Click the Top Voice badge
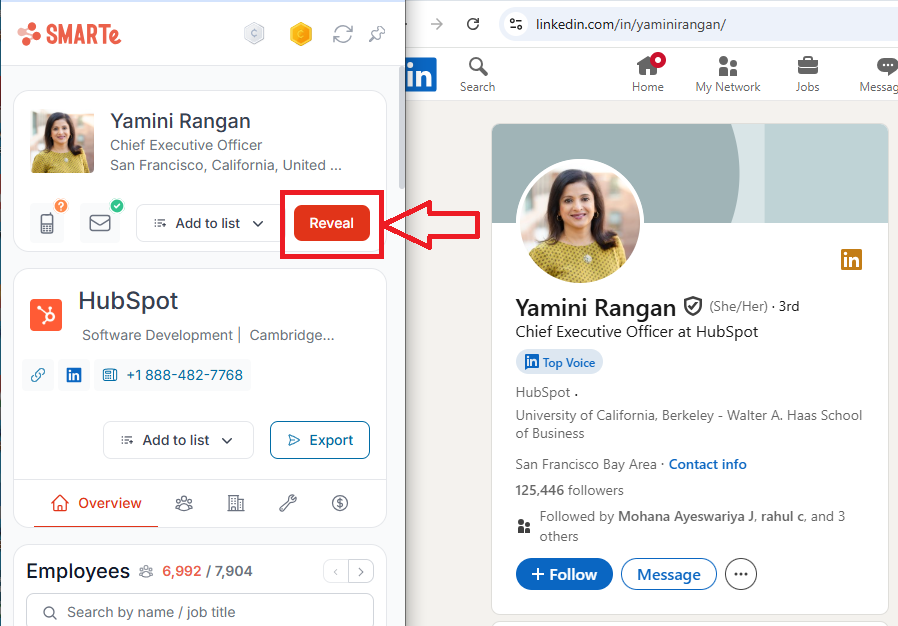The width and height of the screenshot is (898, 626). (560, 362)
